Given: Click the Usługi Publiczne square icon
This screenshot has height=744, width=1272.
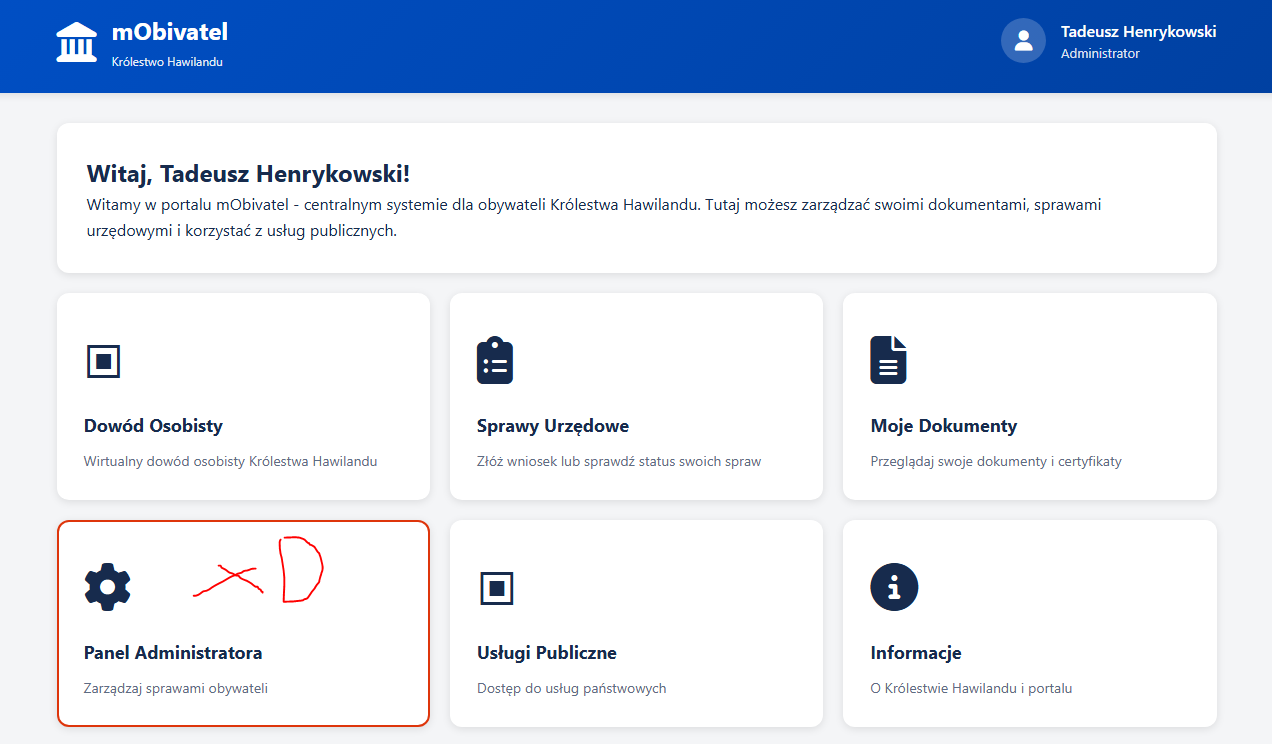Looking at the screenshot, I should click(x=496, y=587).
